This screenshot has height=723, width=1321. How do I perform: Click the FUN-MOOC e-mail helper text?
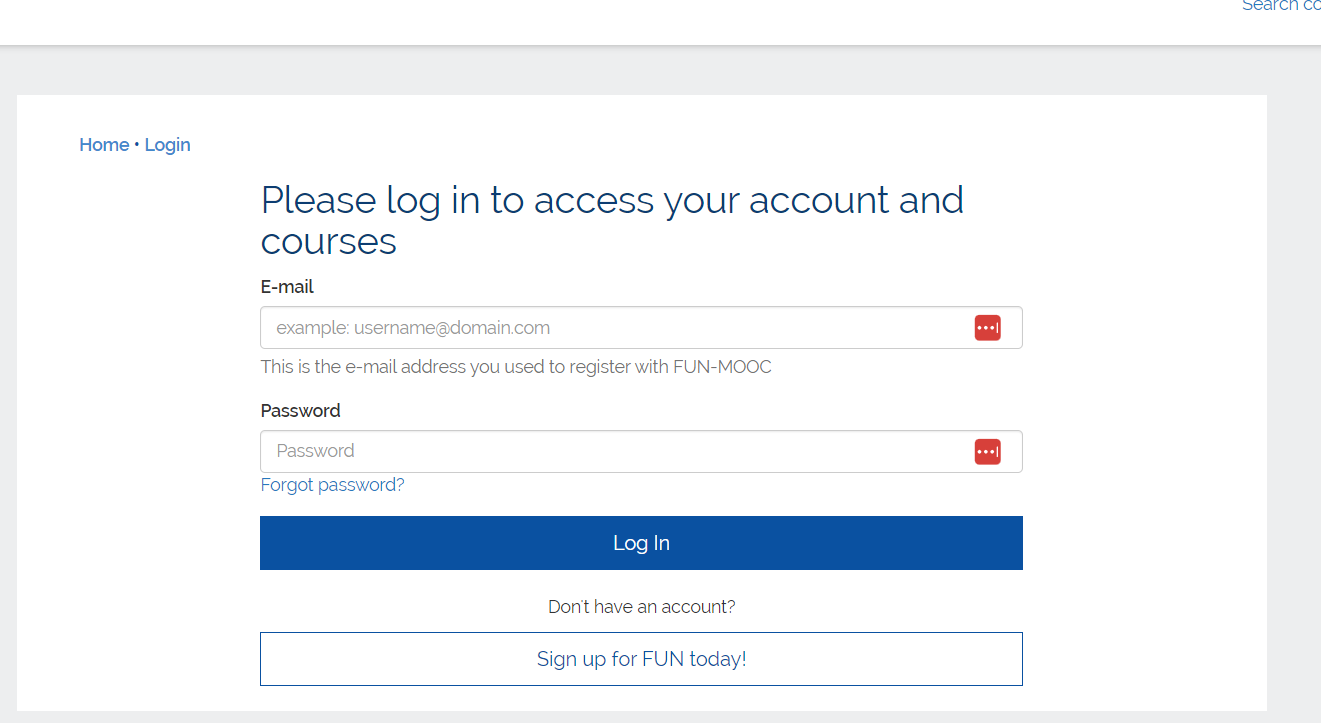(x=516, y=367)
